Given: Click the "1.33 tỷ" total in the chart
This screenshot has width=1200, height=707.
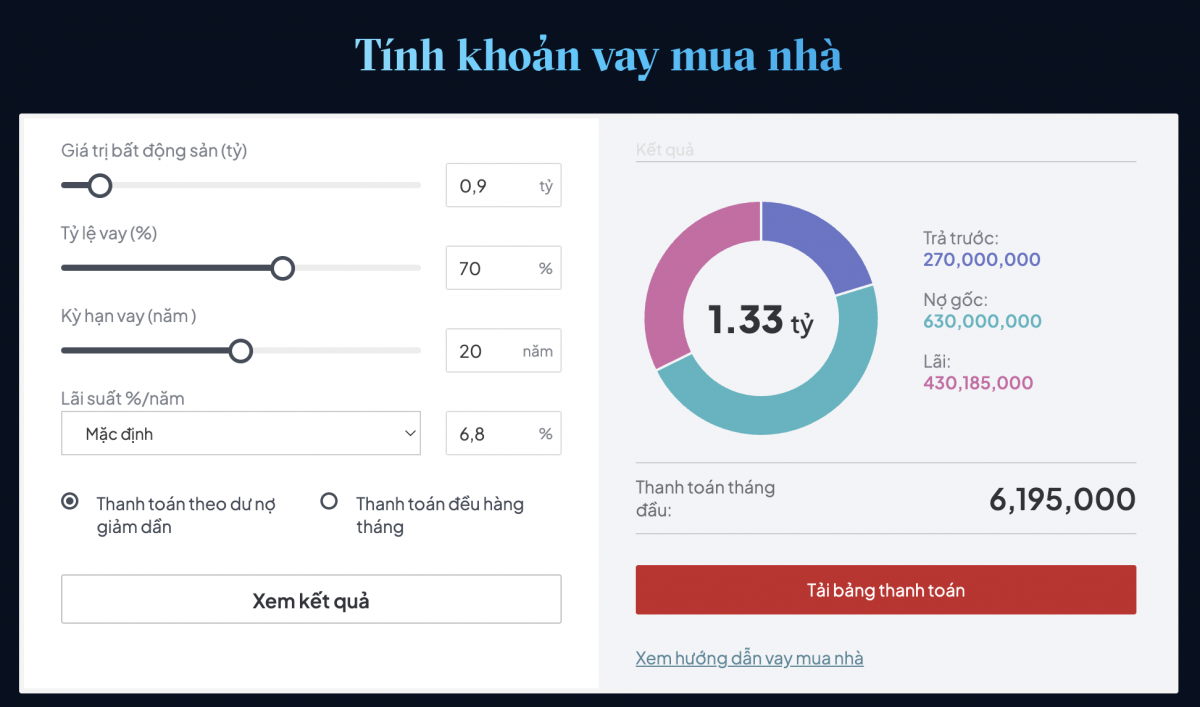Looking at the screenshot, I should point(761,318).
